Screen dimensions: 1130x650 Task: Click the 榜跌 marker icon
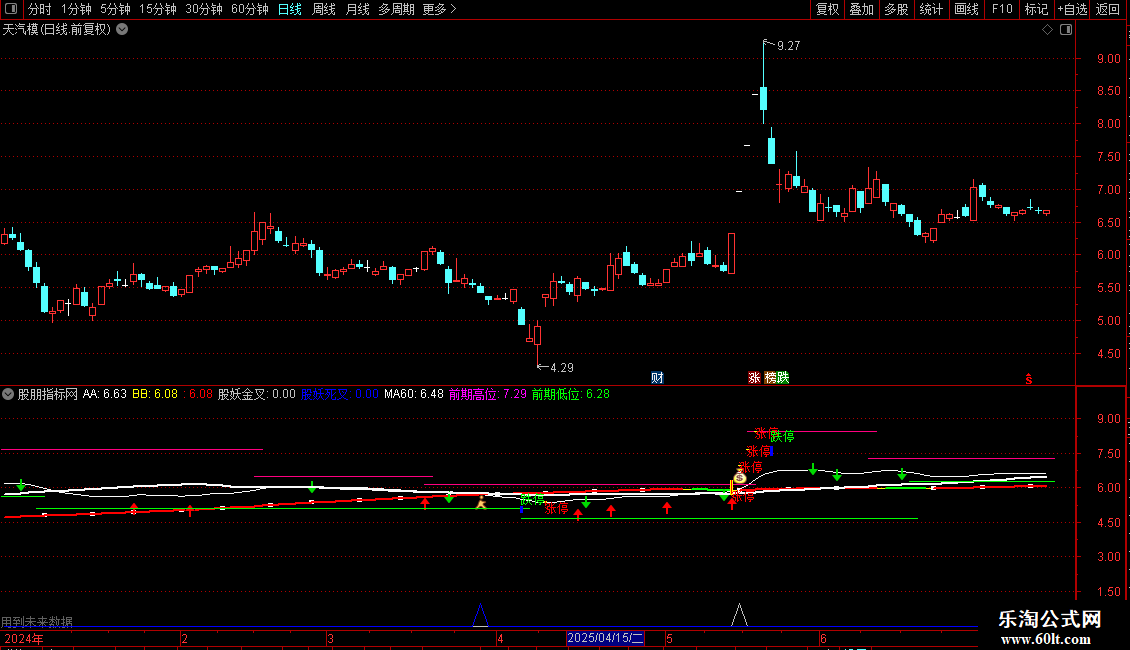pos(777,378)
